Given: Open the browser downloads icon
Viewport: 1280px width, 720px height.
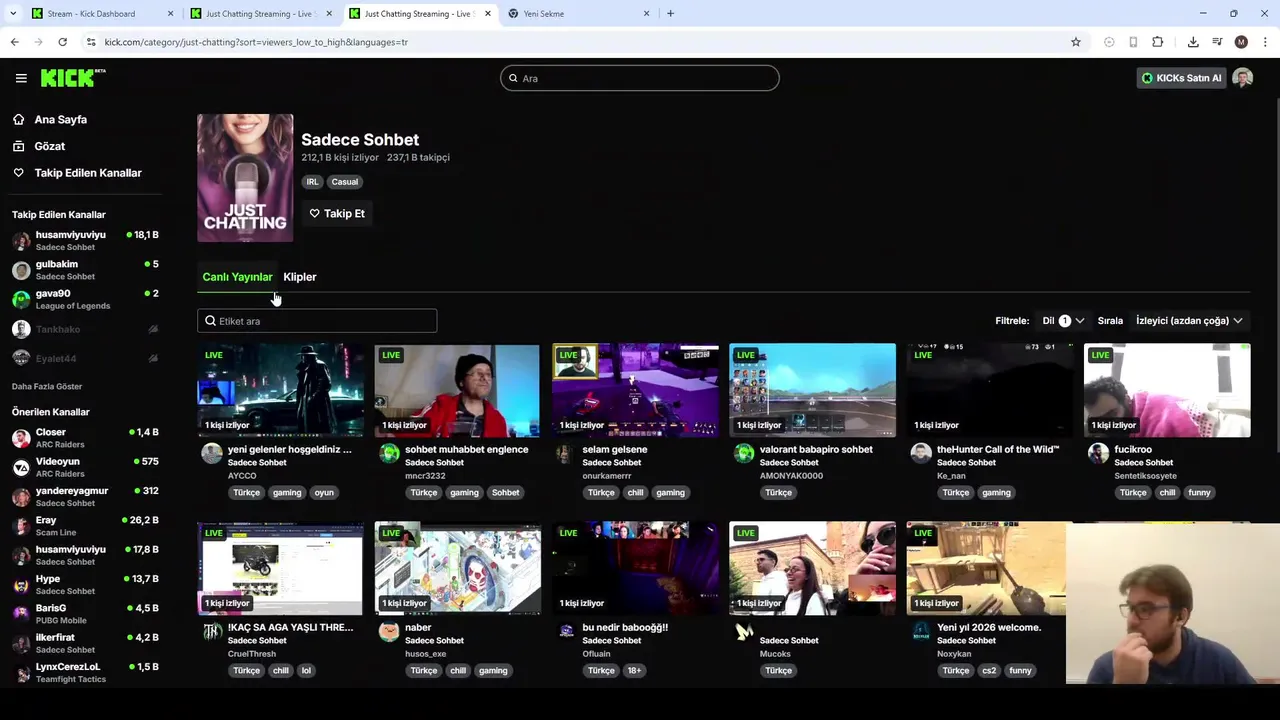Looking at the screenshot, I should 1193,42.
